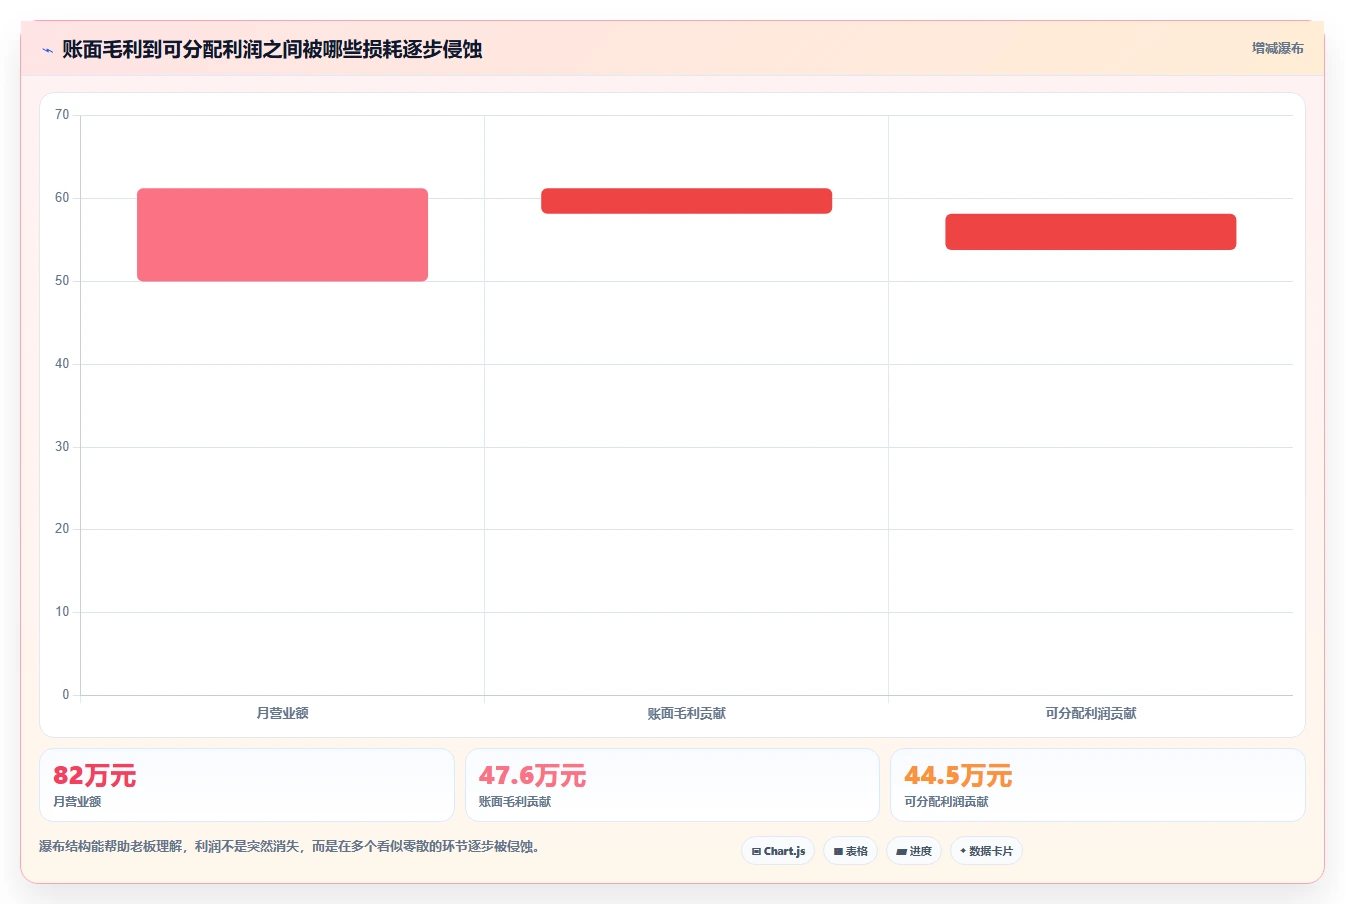The width and height of the screenshot is (1345, 904).
Task: Click the 进度 chip
Action: click(914, 851)
